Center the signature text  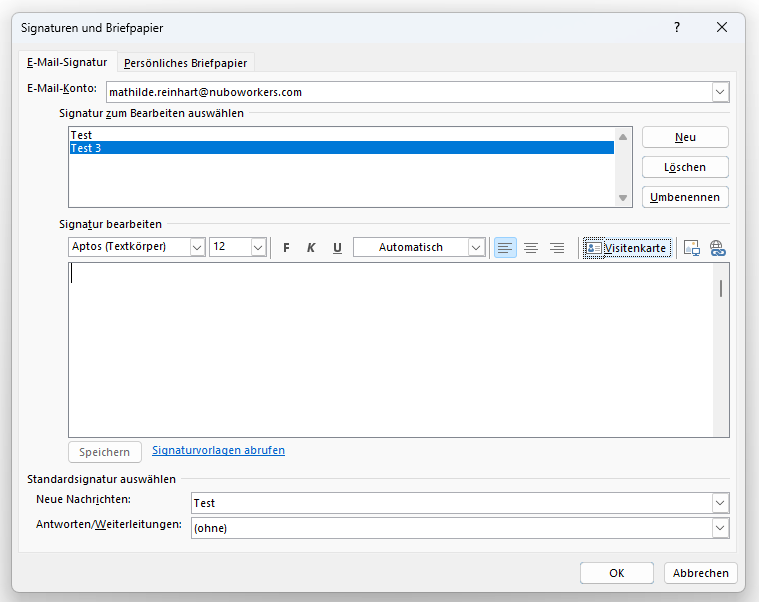pyautogui.click(x=531, y=248)
